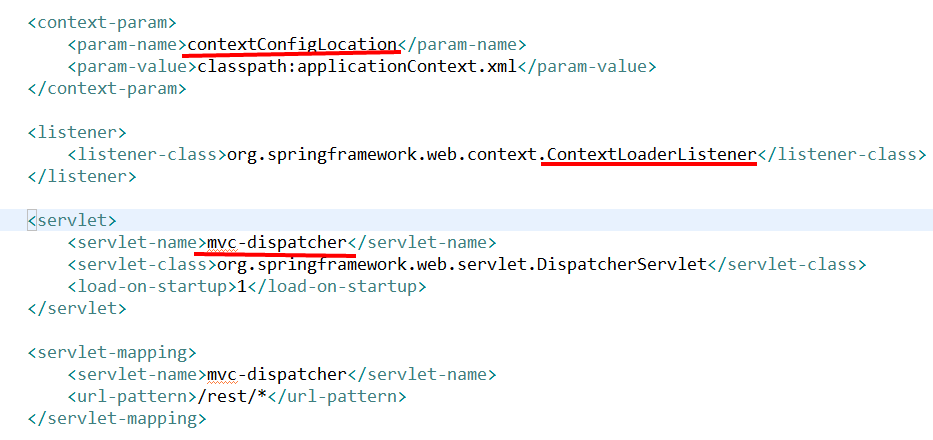
Task: Click classpath:applicationContext.xml param value
Action: click(358, 66)
